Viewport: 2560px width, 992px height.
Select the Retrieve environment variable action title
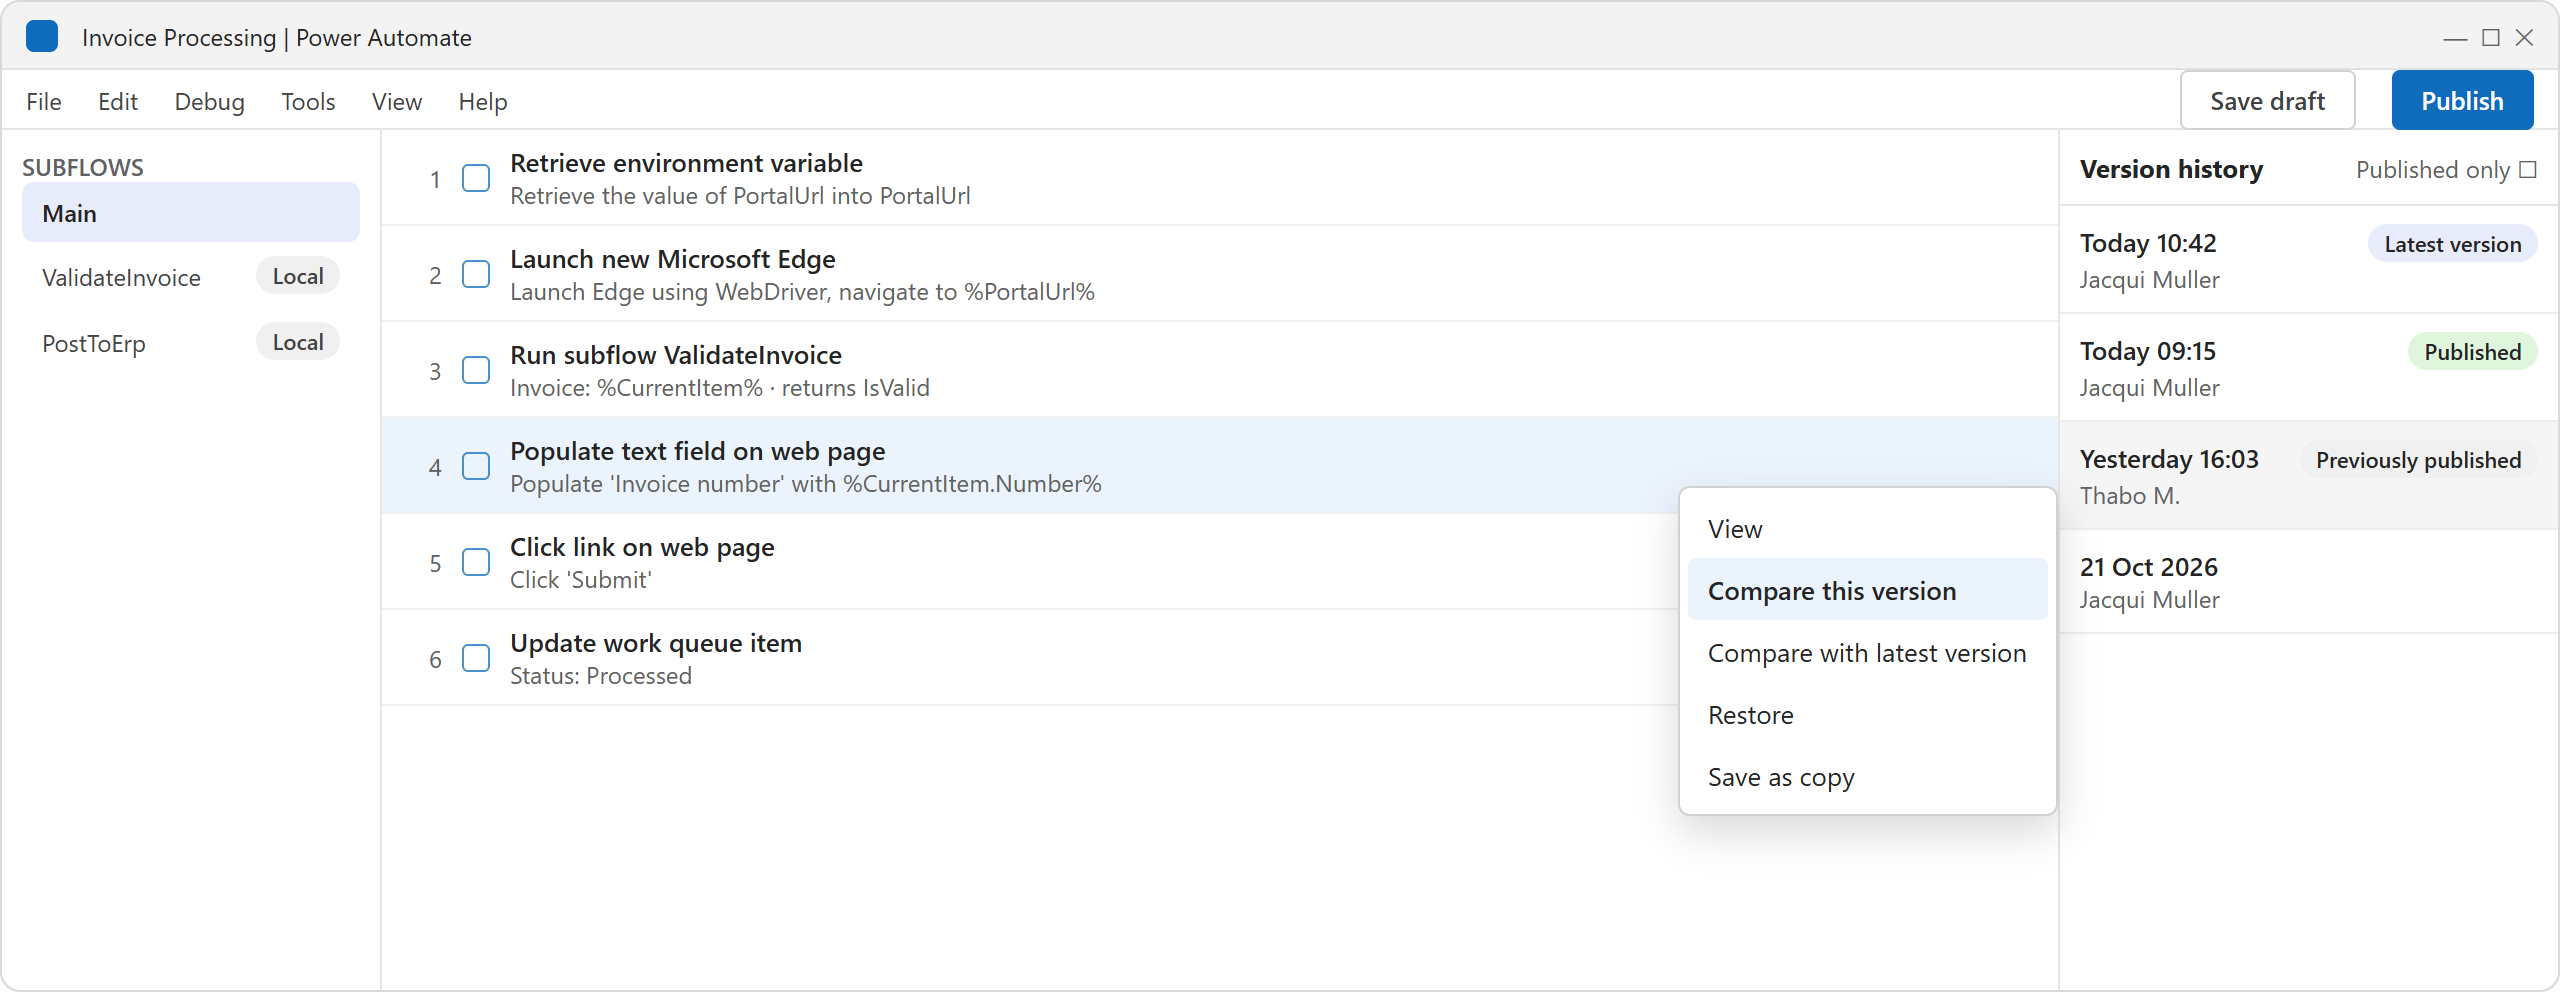click(686, 162)
